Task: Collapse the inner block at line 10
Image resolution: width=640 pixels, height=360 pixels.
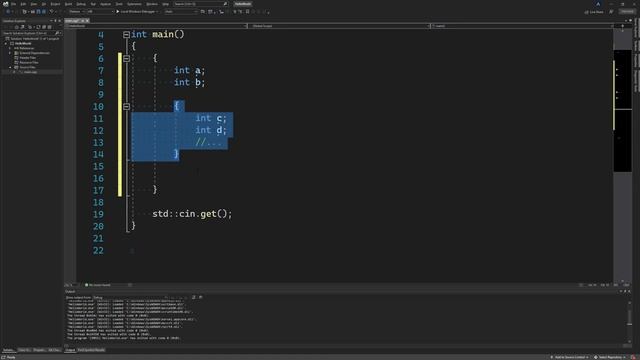Action: click(126, 107)
